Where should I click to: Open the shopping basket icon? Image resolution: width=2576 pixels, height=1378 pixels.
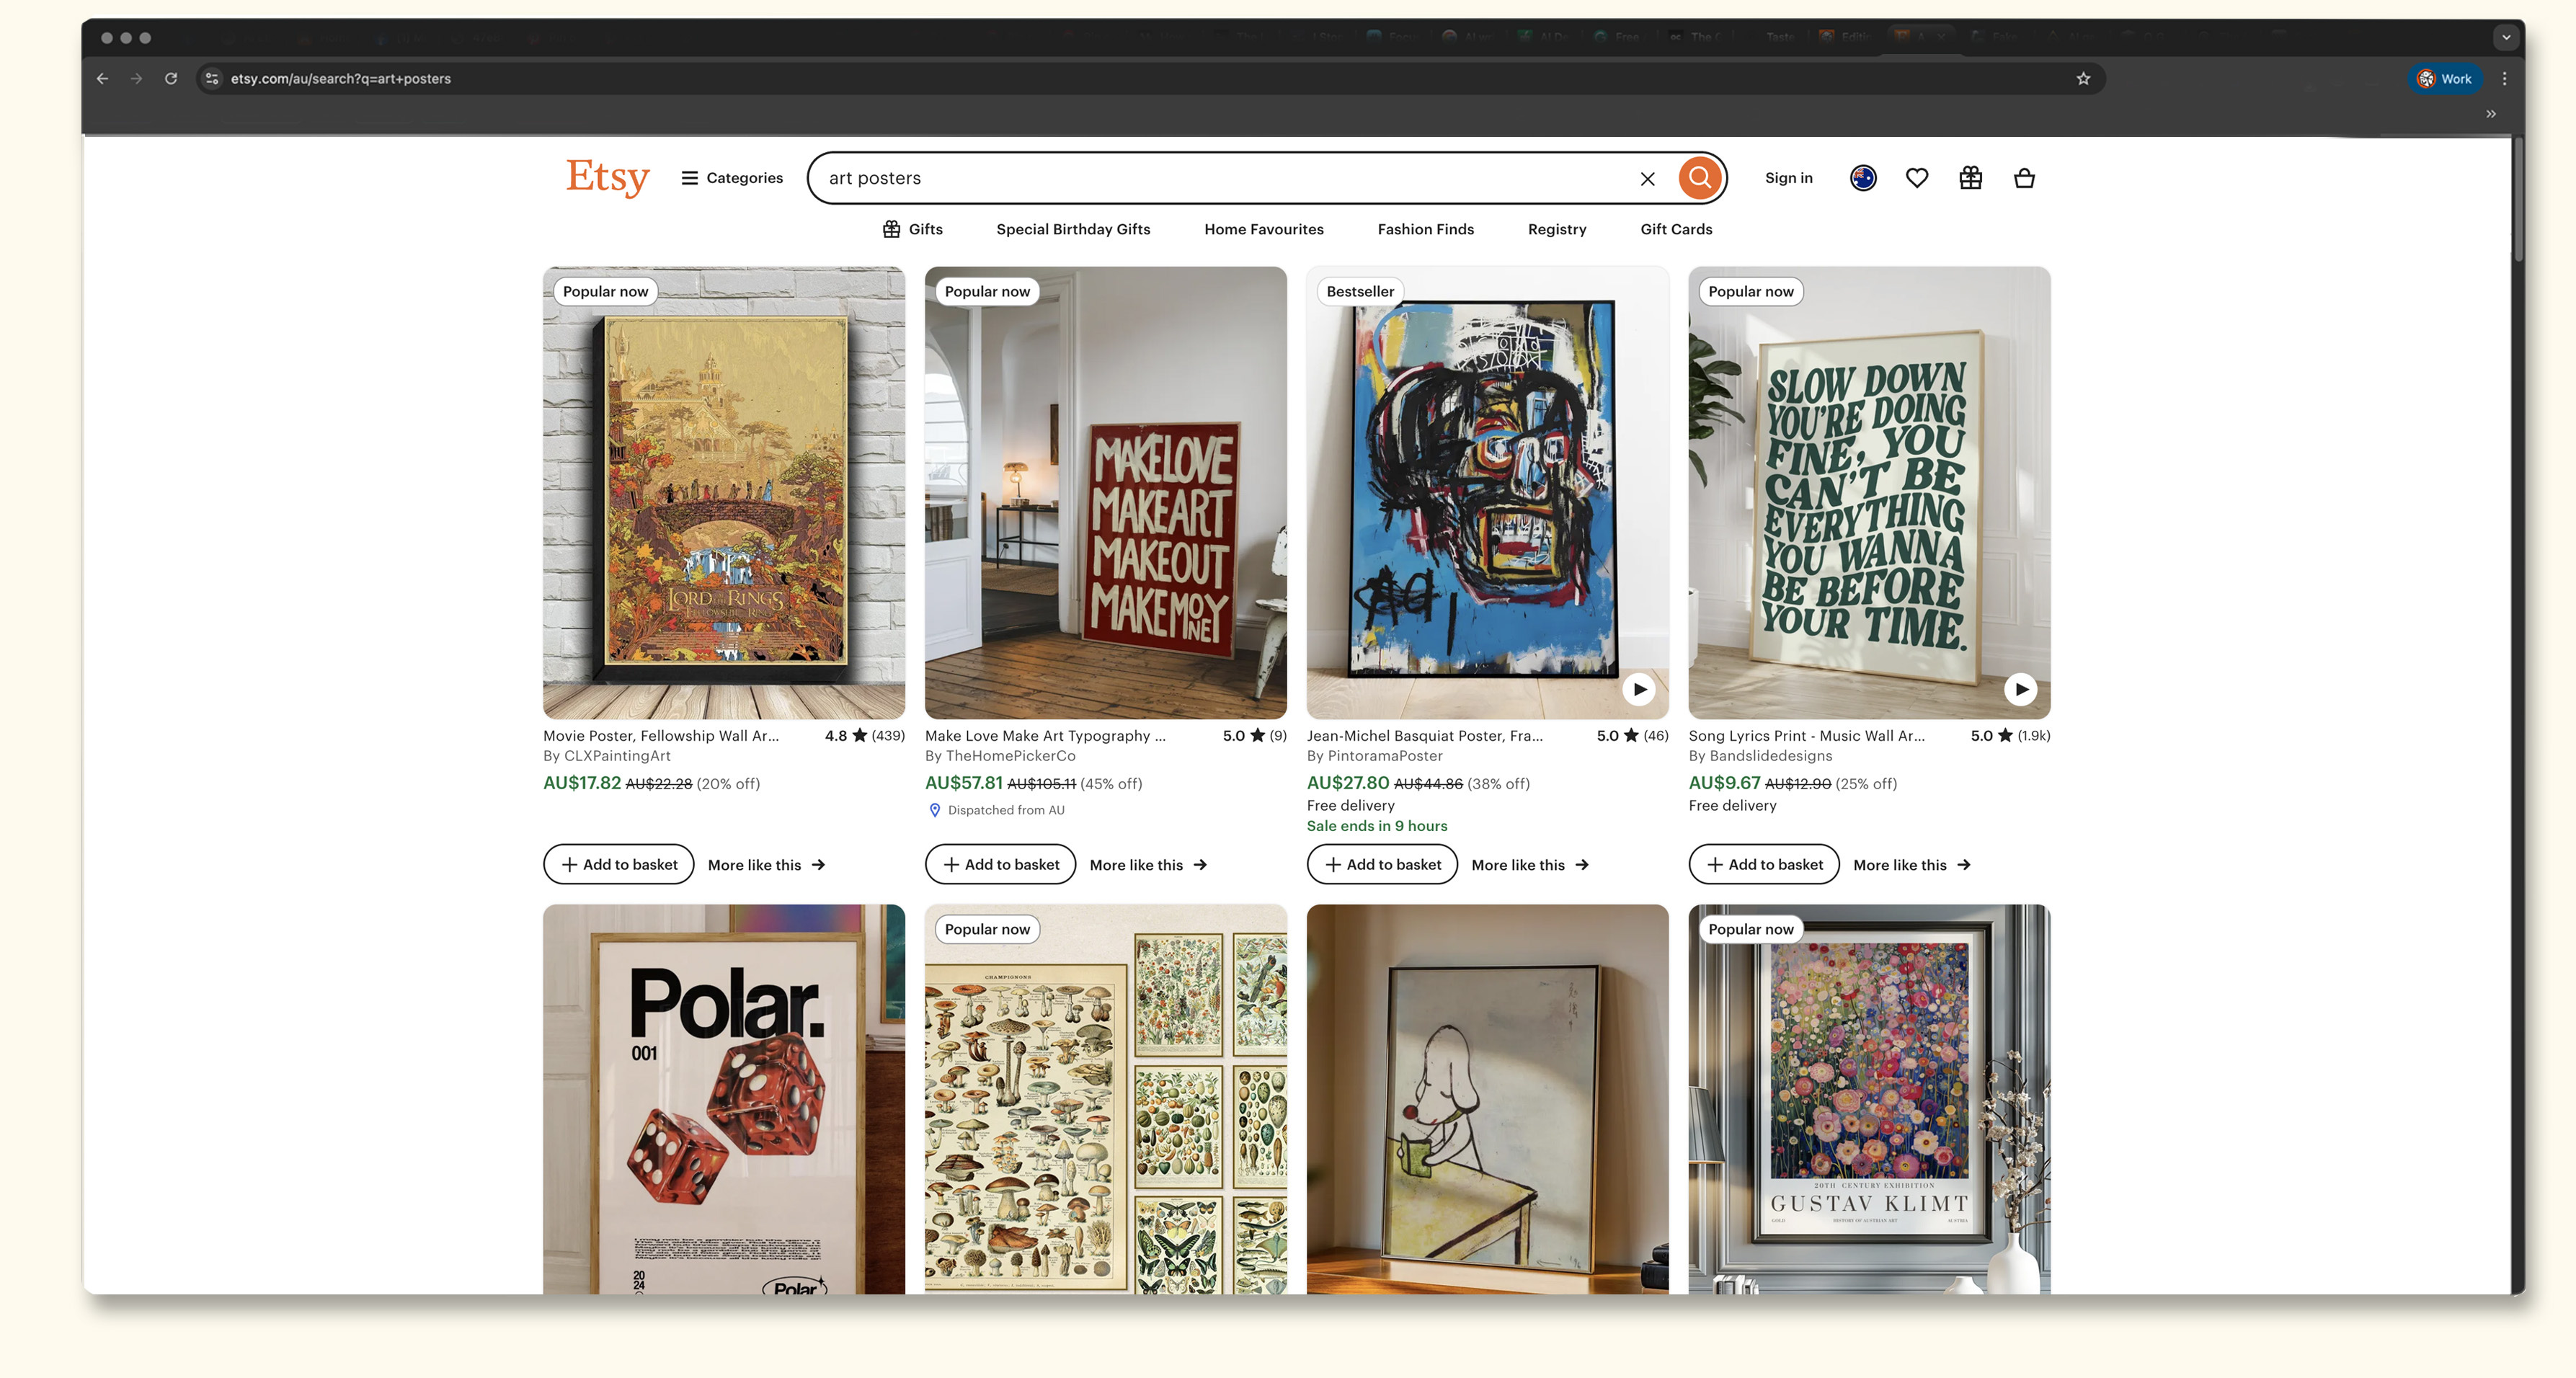(2024, 178)
